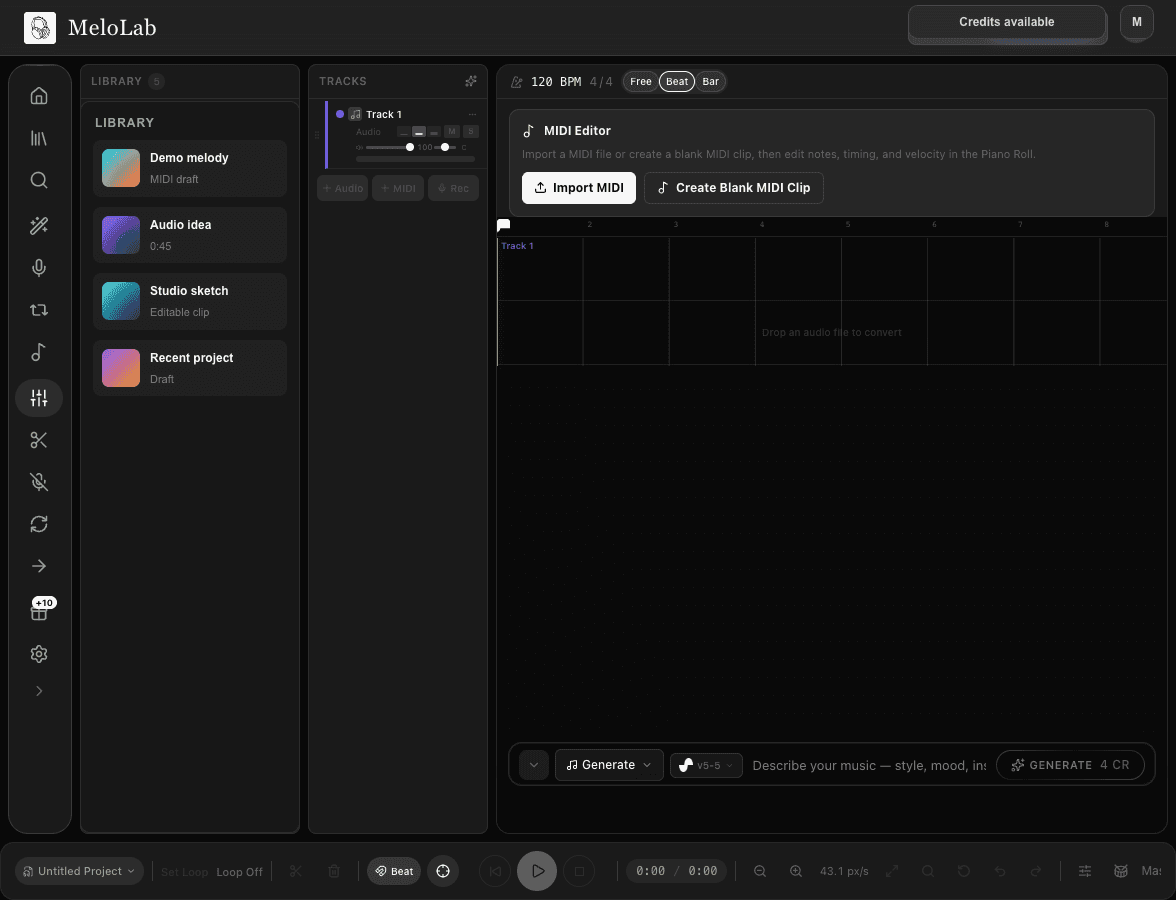Open the v5-5 model version dropdown
This screenshot has height=900, width=1176.
click(706, 765)
